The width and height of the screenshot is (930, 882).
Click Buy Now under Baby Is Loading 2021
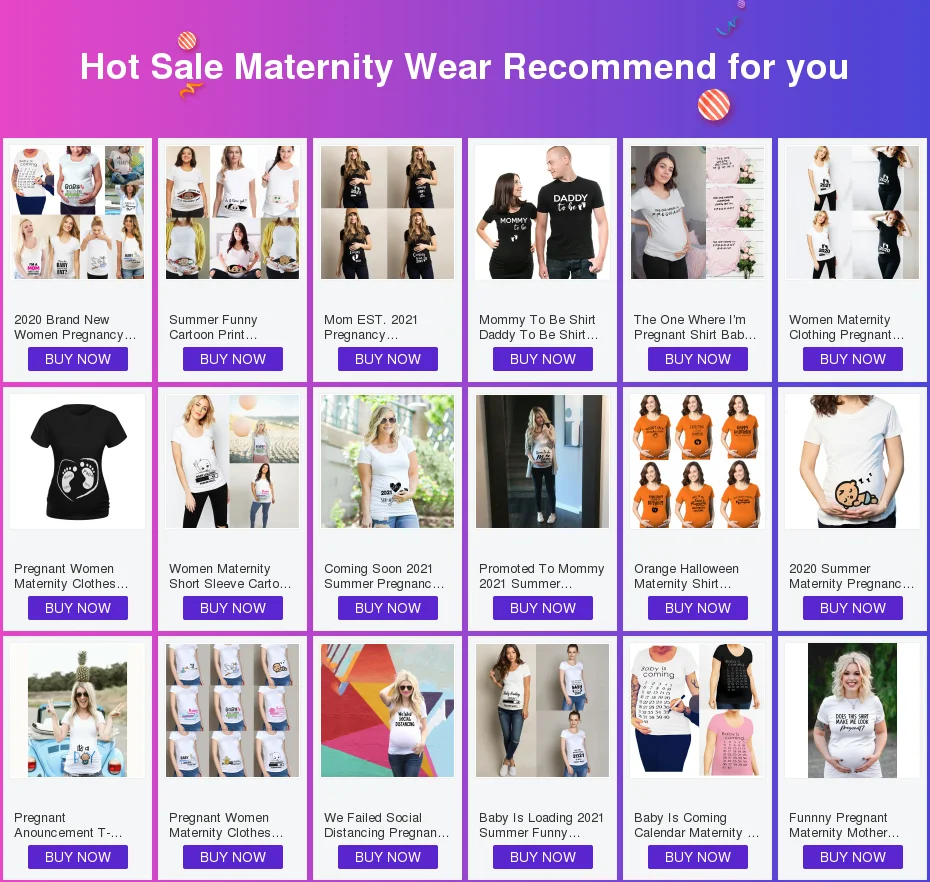coord(543,857)
